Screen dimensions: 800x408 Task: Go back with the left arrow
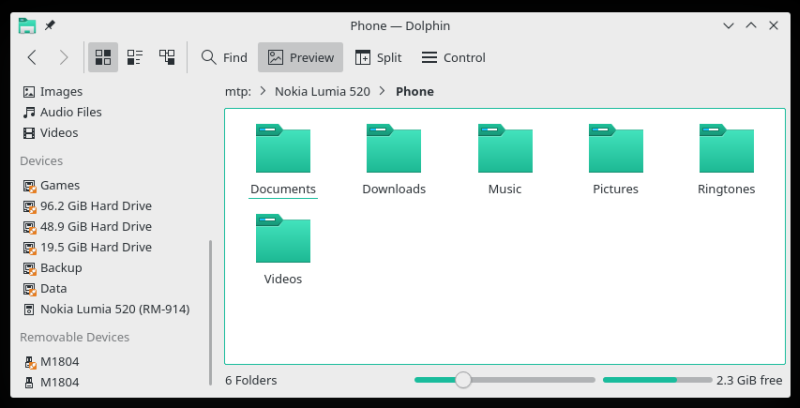point(32,57)
